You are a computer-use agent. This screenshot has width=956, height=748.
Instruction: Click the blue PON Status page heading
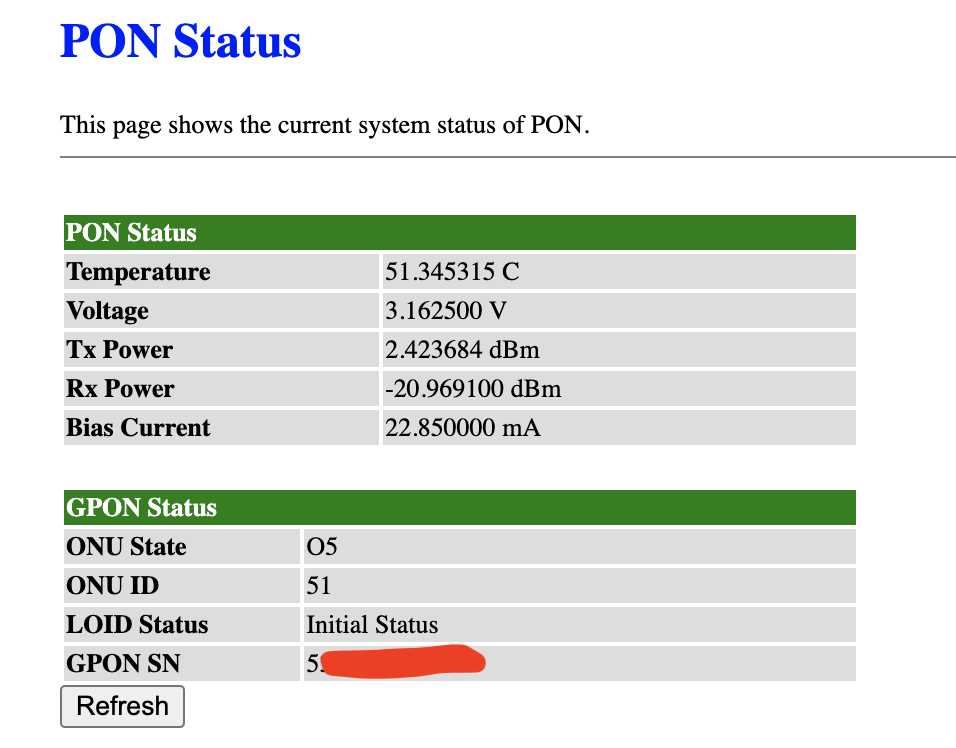[x=181, y=42]
